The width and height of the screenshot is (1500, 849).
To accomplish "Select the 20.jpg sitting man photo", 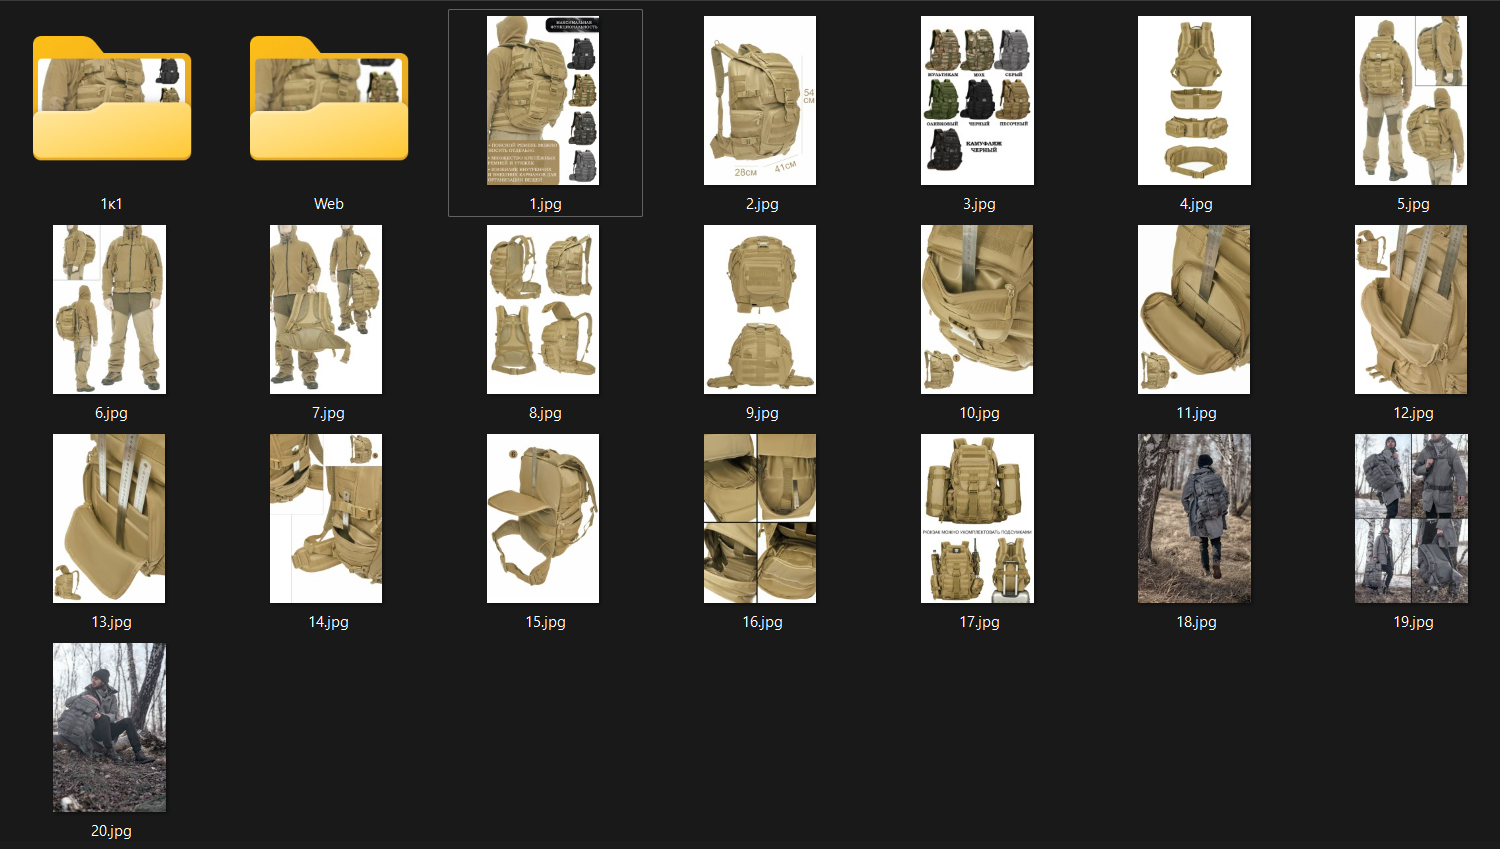I will 109,727.
